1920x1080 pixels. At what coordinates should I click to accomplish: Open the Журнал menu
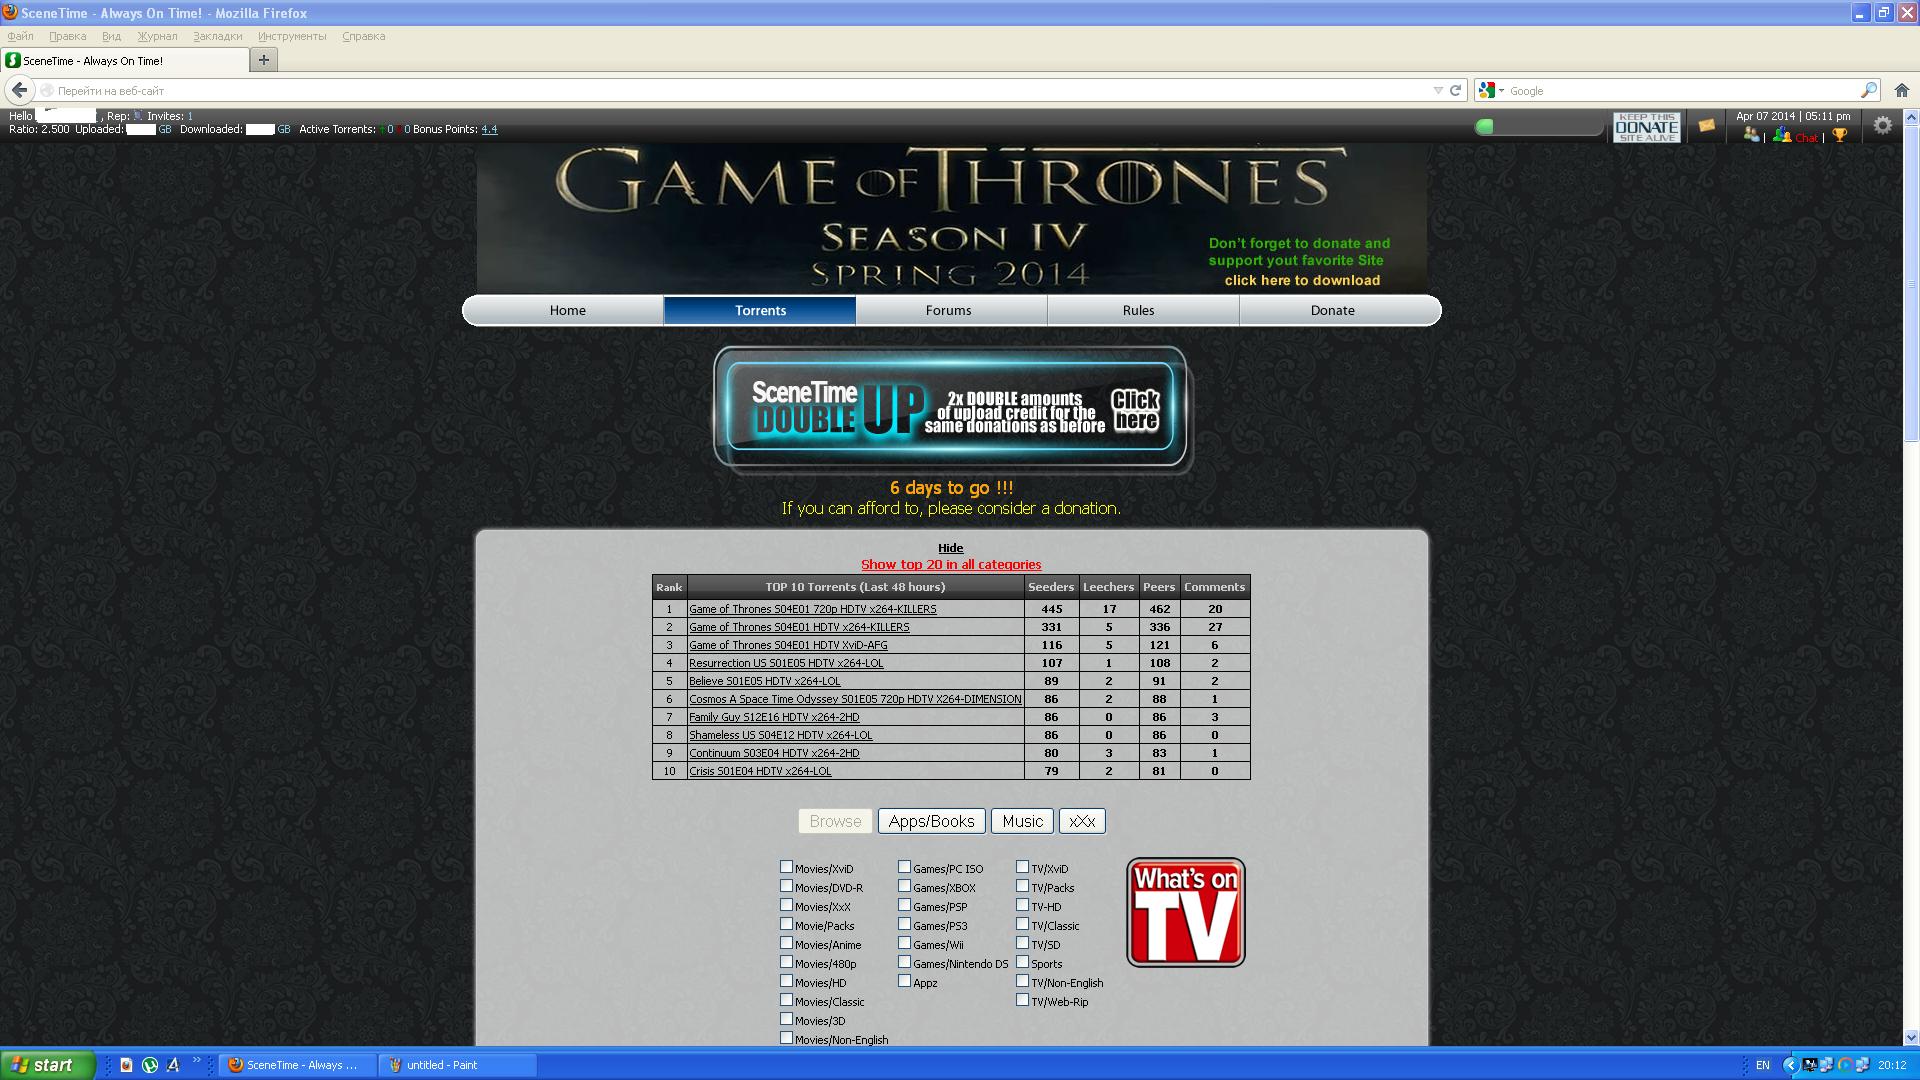(x=157, y=36)
